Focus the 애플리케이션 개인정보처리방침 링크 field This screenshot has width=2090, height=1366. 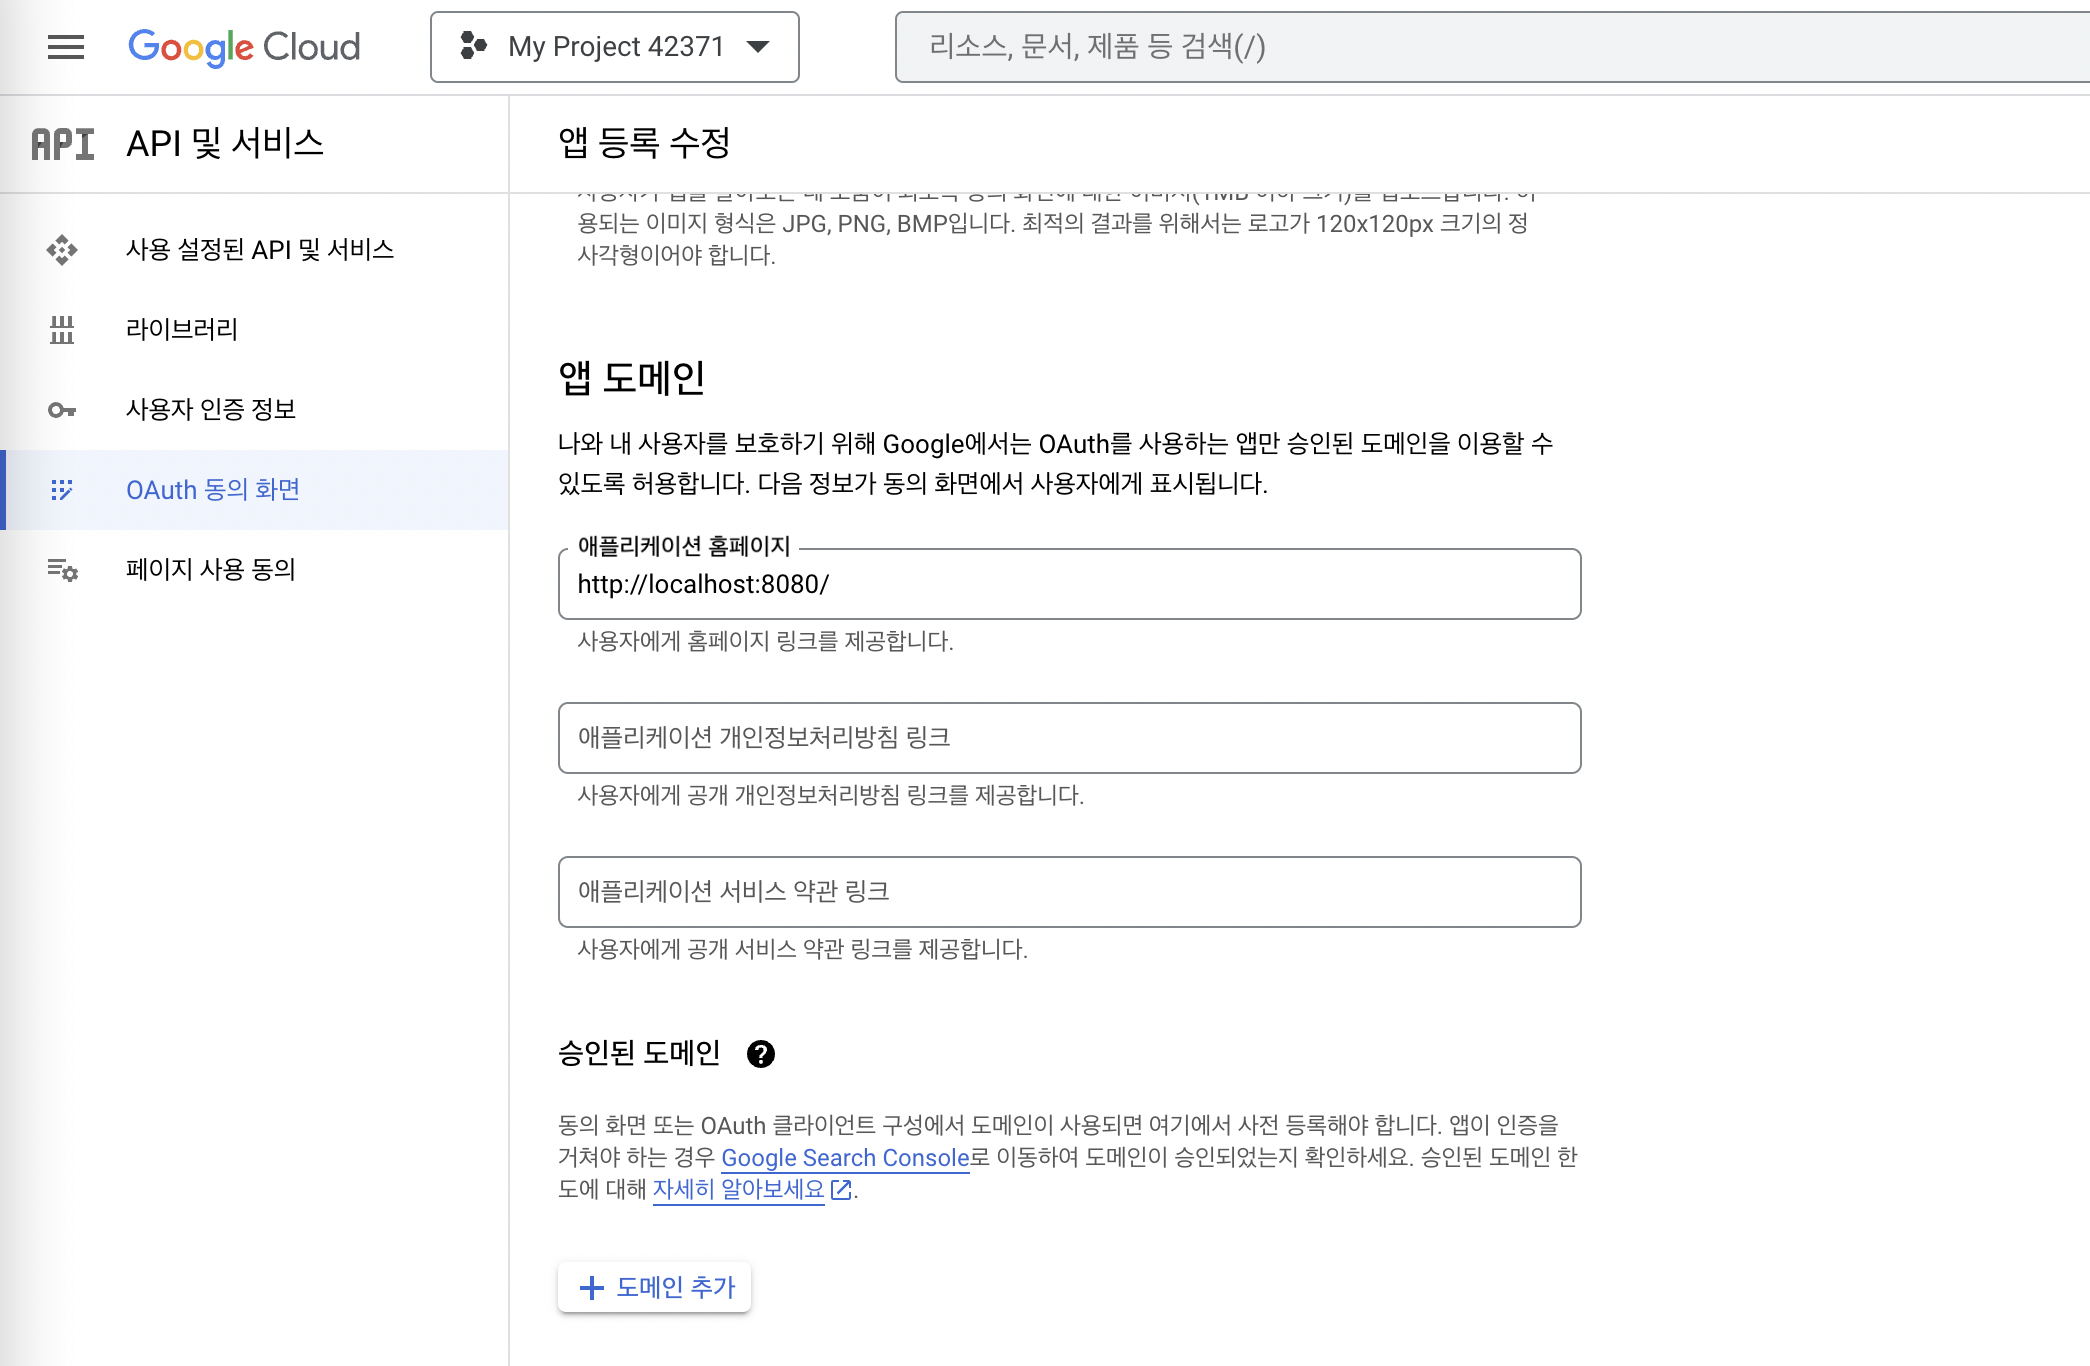(x=1069, y=738)
